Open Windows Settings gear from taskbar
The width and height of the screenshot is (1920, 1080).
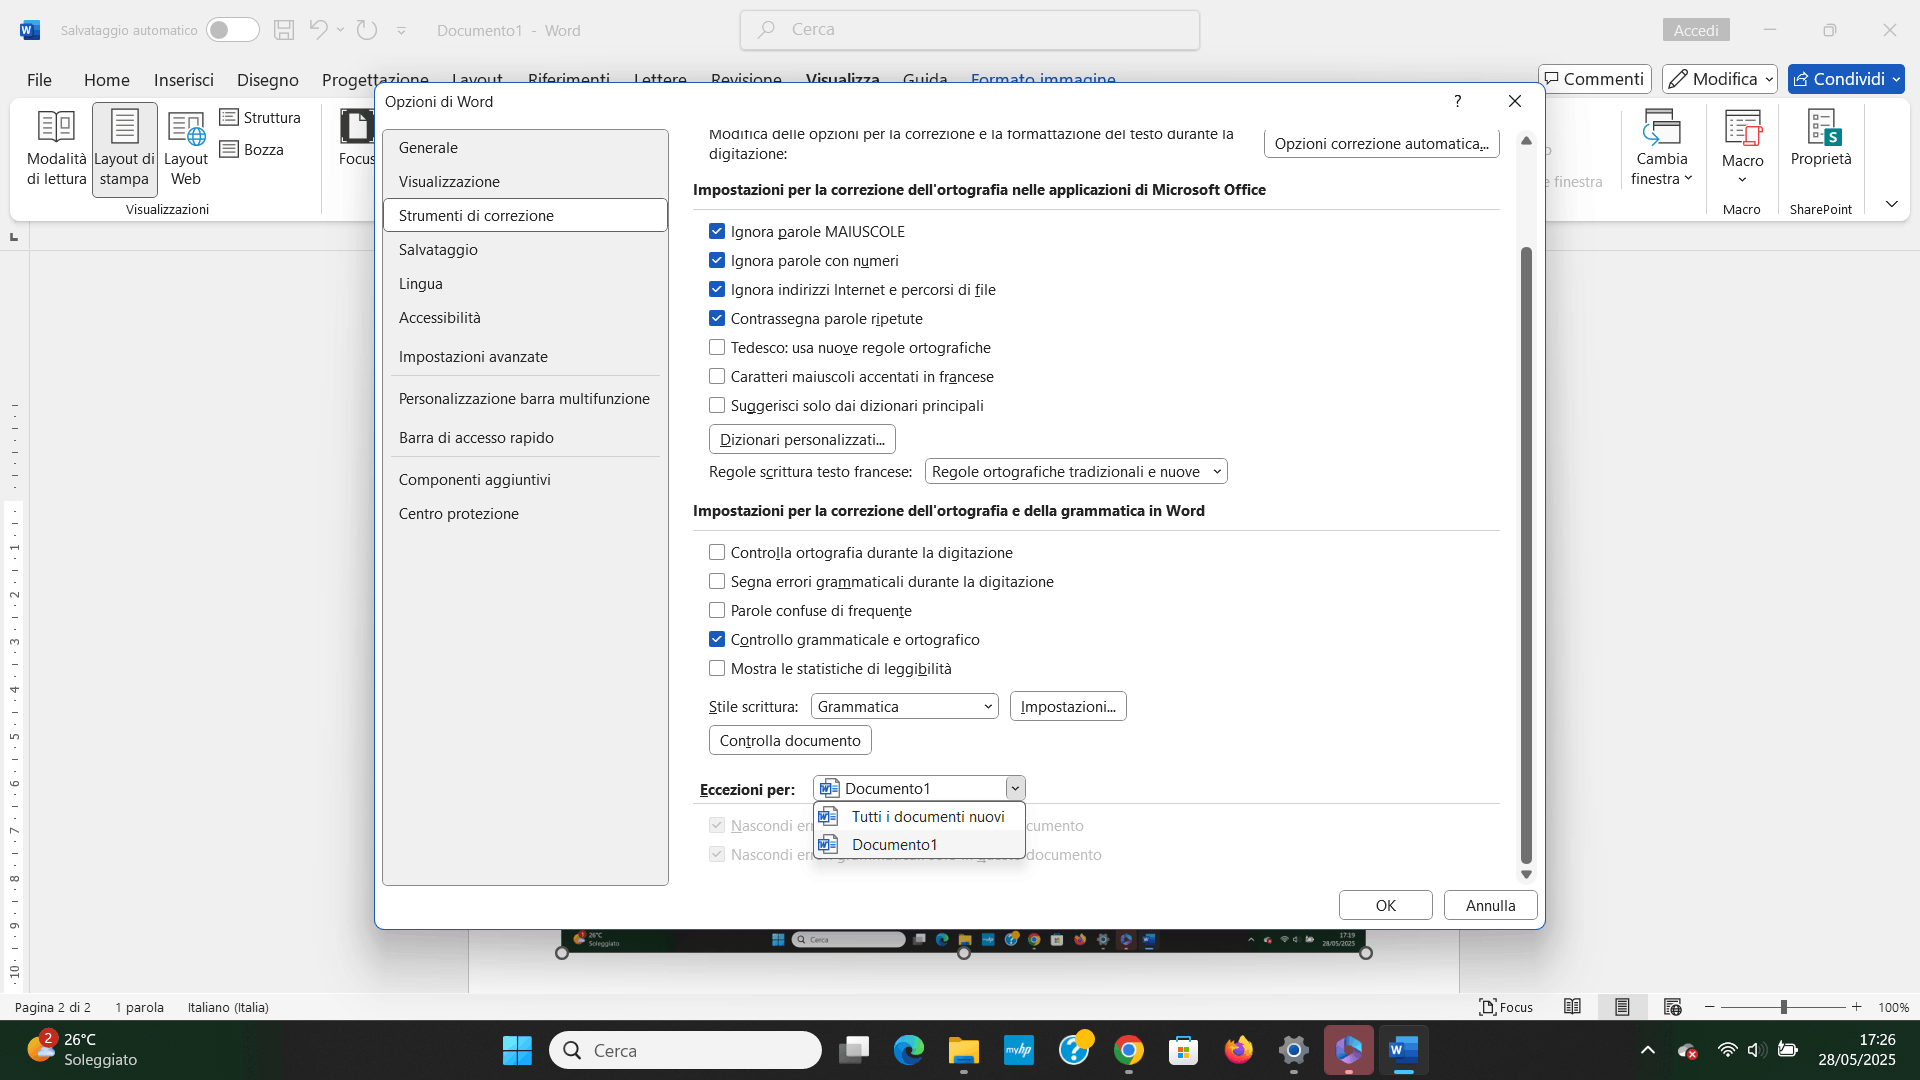1294,1050
